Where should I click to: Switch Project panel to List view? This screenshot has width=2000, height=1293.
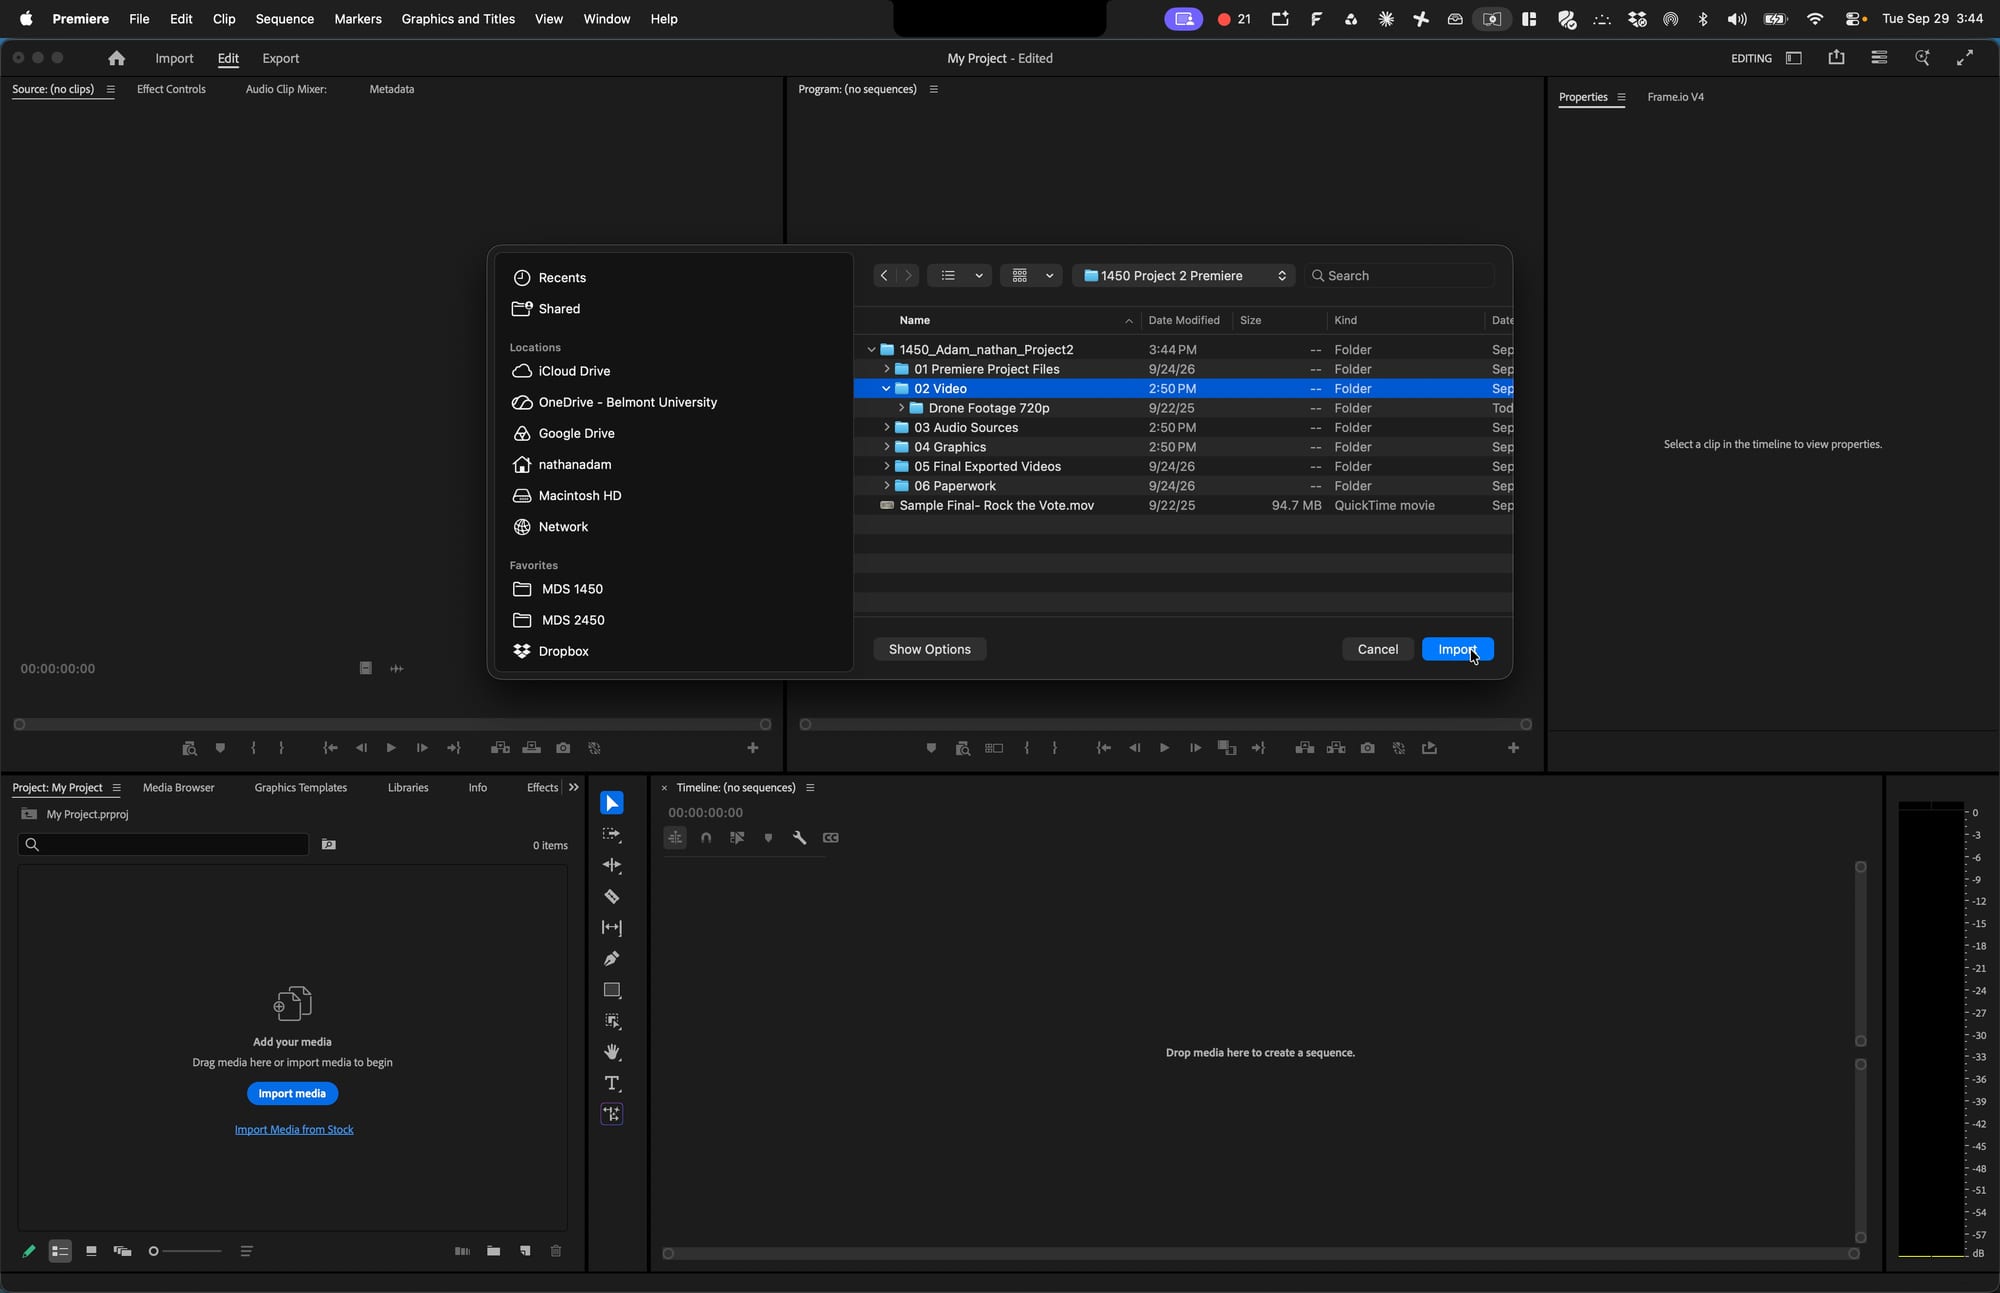coord(60,1251)
